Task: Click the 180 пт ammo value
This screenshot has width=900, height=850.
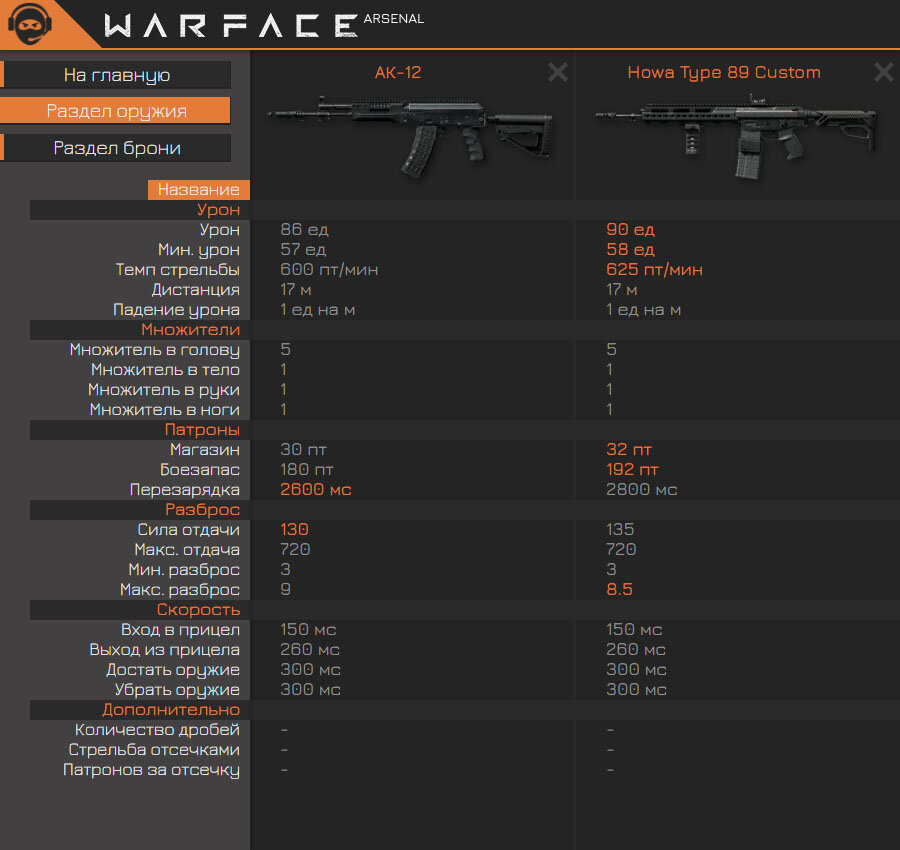Action: tap(307, 469)
